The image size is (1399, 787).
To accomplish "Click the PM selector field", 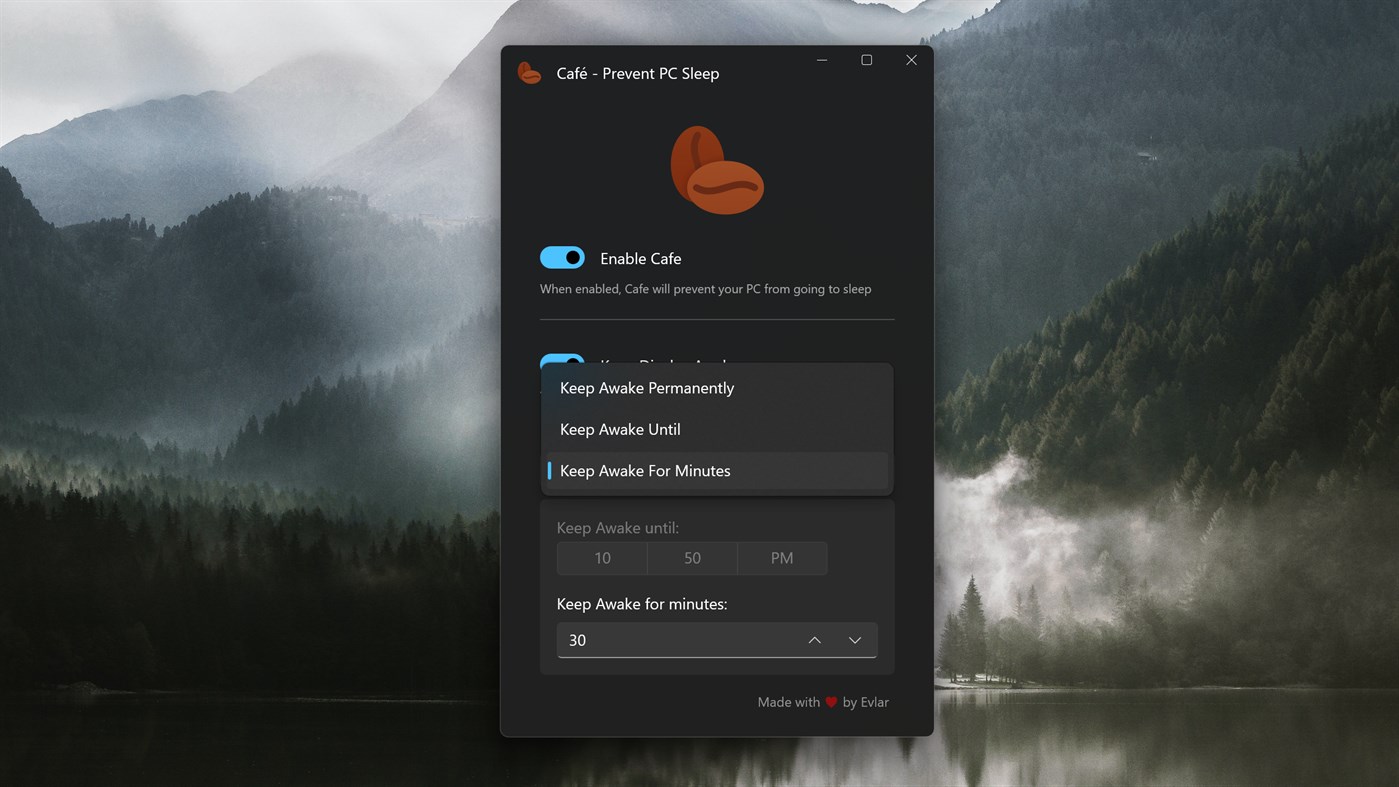I will 782,558.
